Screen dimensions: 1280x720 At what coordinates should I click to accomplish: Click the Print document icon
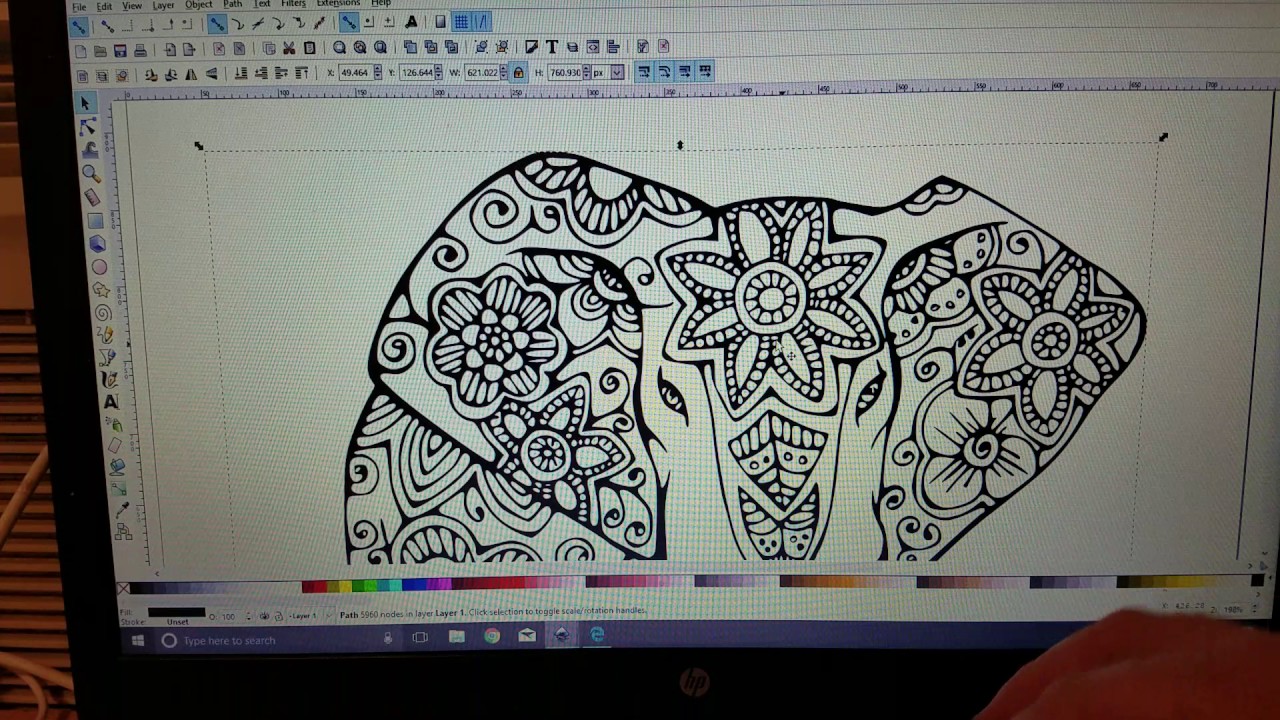(140, 49)
